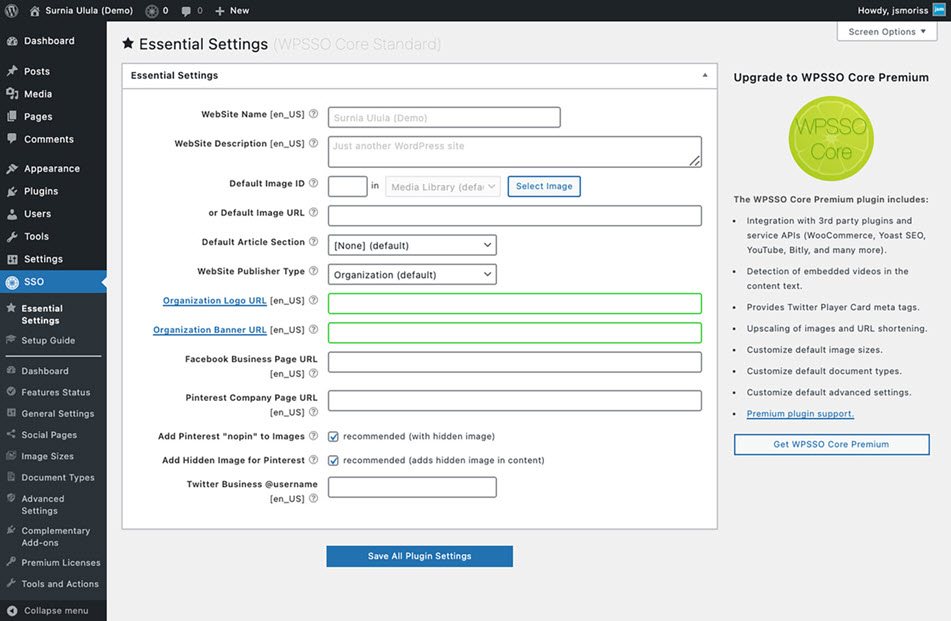Click the Posts pushpin icon
The width and height of the screenshot is (951, 621).
tap(12, 71)
